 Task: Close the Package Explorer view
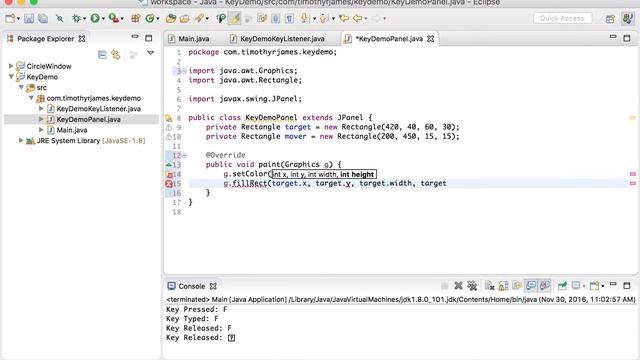[82, 39]
